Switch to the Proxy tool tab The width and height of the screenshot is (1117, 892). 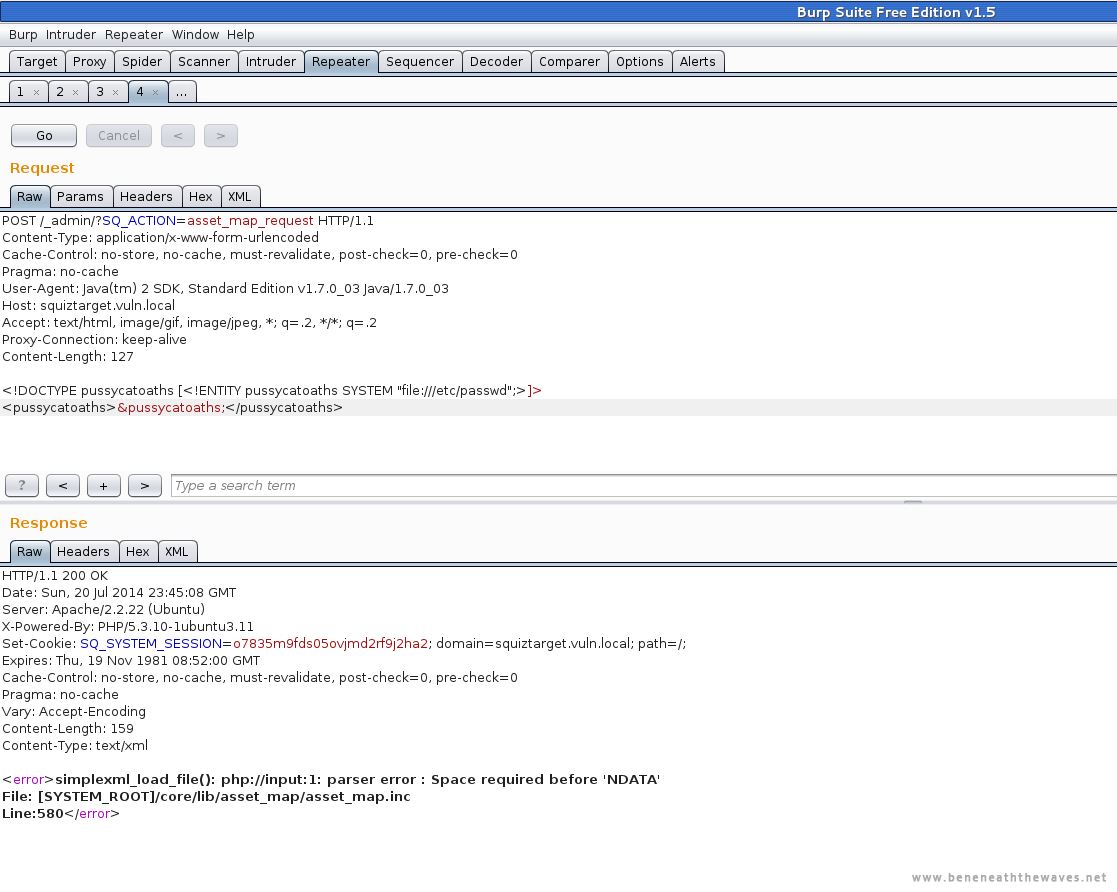coord(90,61)
